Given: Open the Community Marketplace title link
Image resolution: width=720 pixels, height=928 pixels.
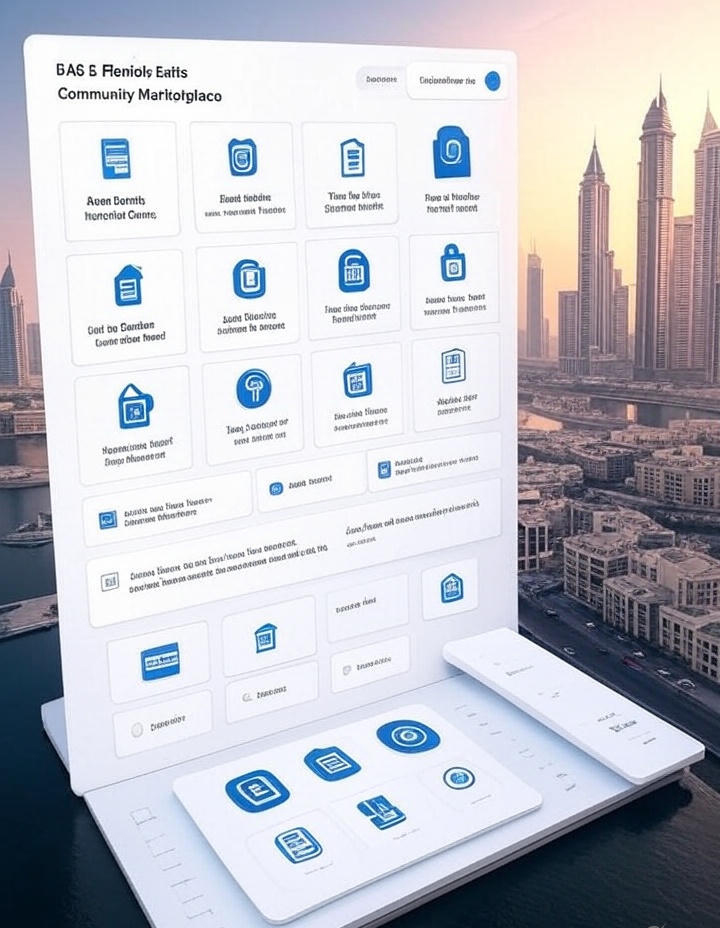Looking at the screenshot, I should coord(140,96).
